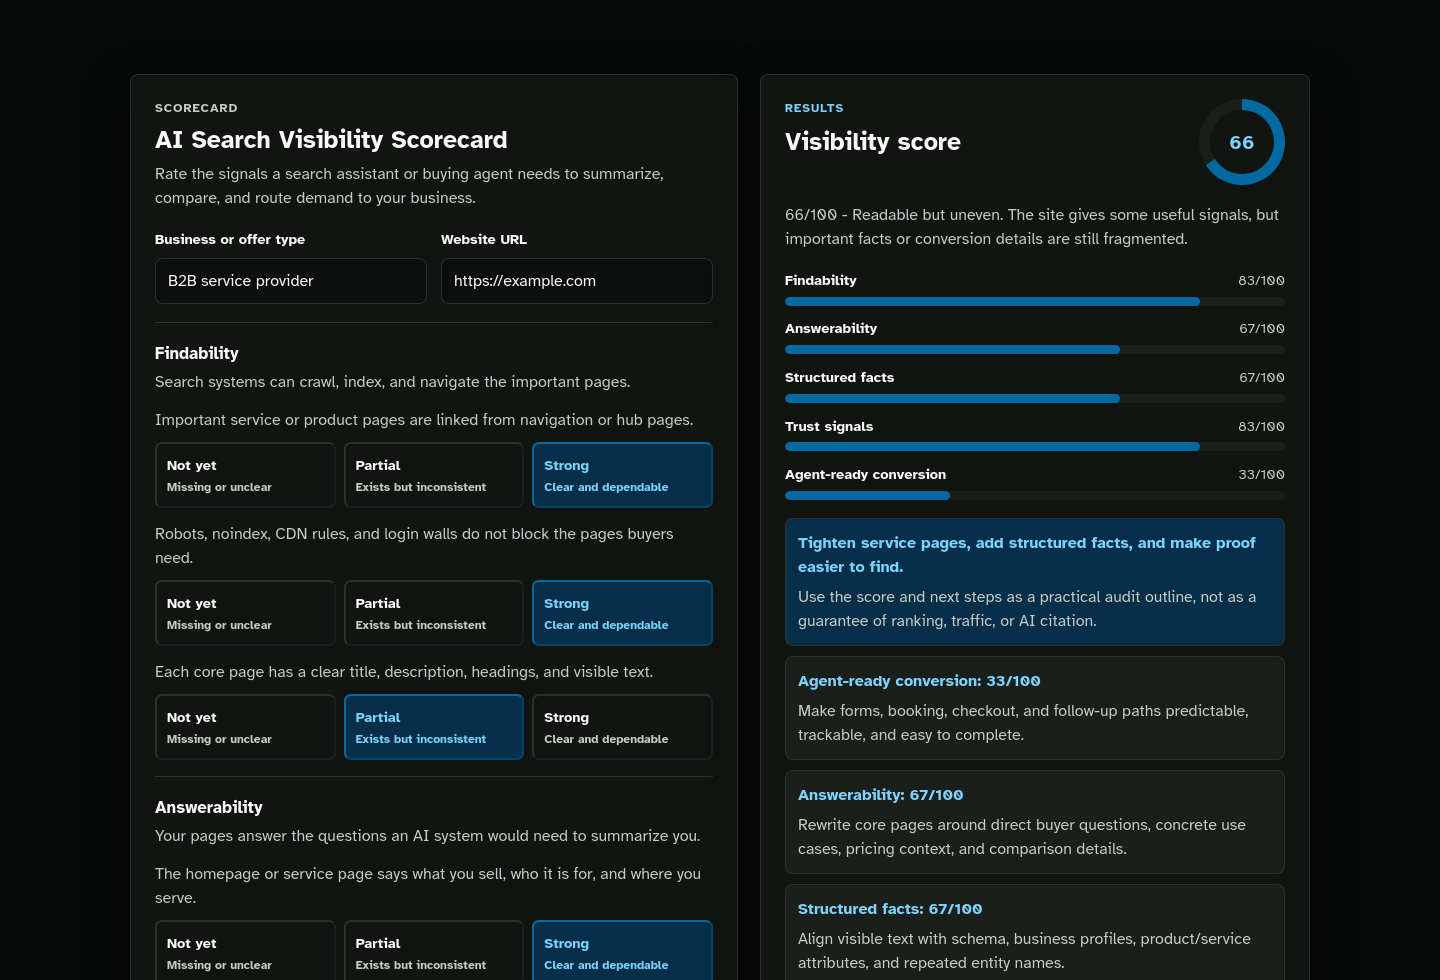Click the Agent-ready conversion '33/100' score value

tap(1261, 475)
